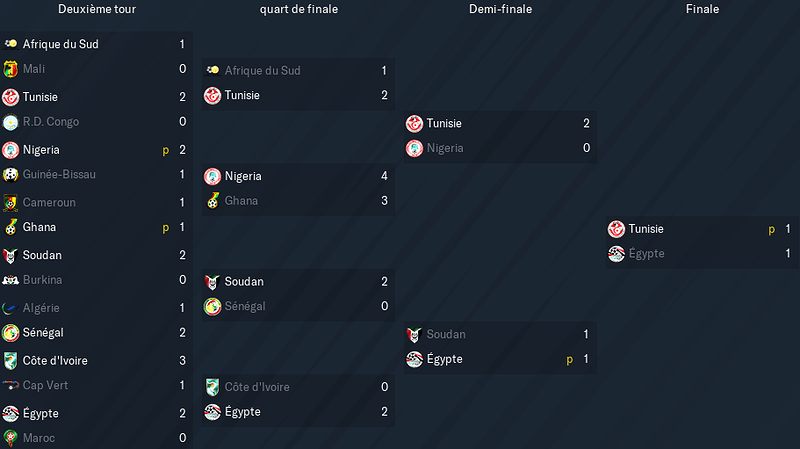Click the penalty marker beside Égypte in Demi-finale
This screenshot has width=800, height=449.
pos(570,360)
